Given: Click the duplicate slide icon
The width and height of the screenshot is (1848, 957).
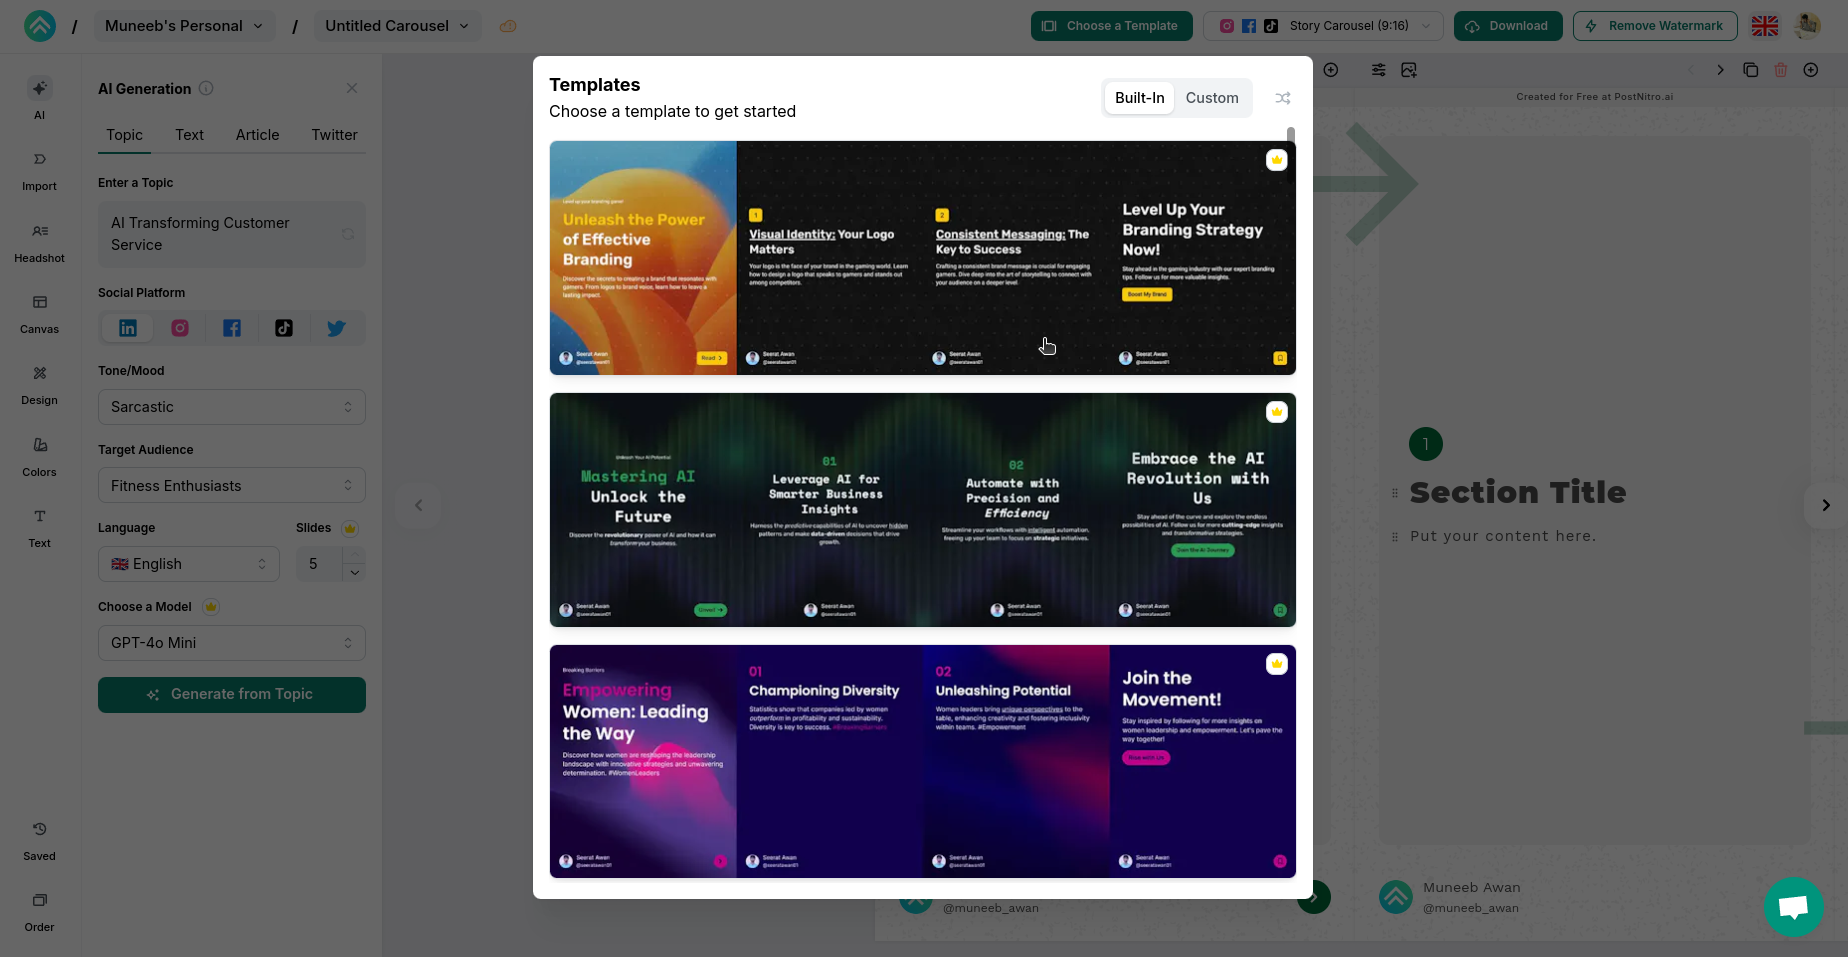Looking at the screenshot, I should [1750, 70].
